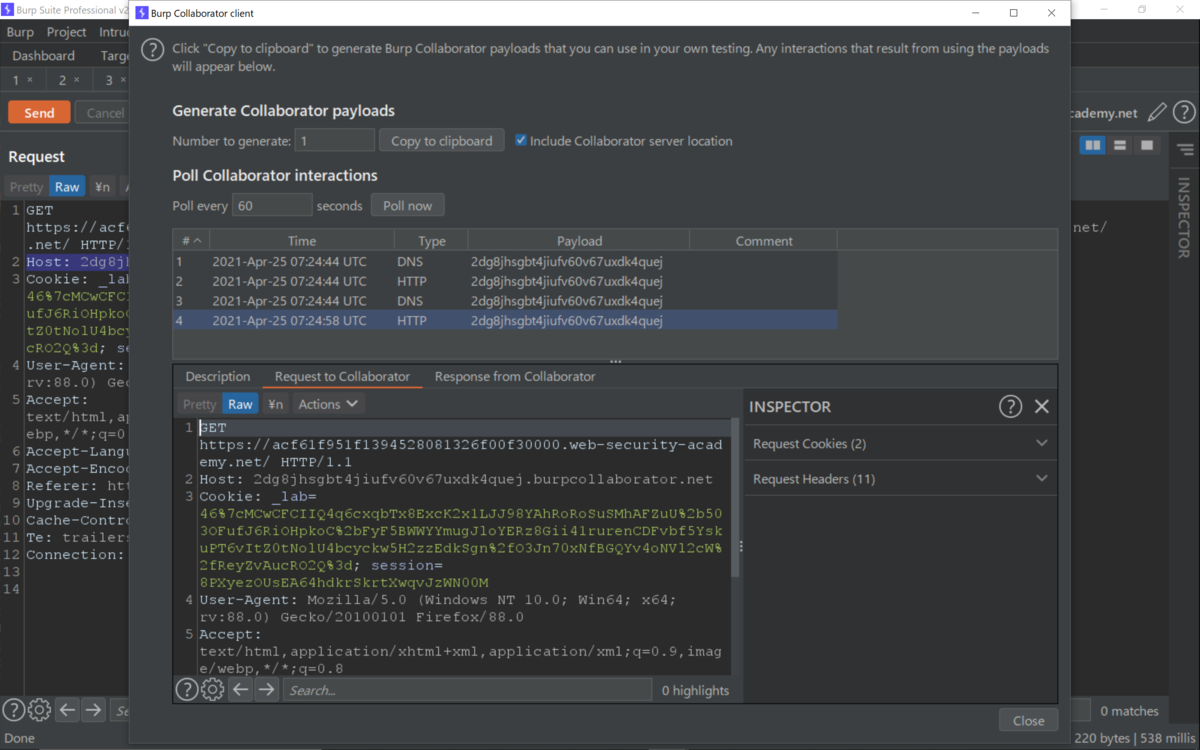Click Send button in Repeater
The height and width of the screenshot is (750, 1200).
(x=39, y=113)
